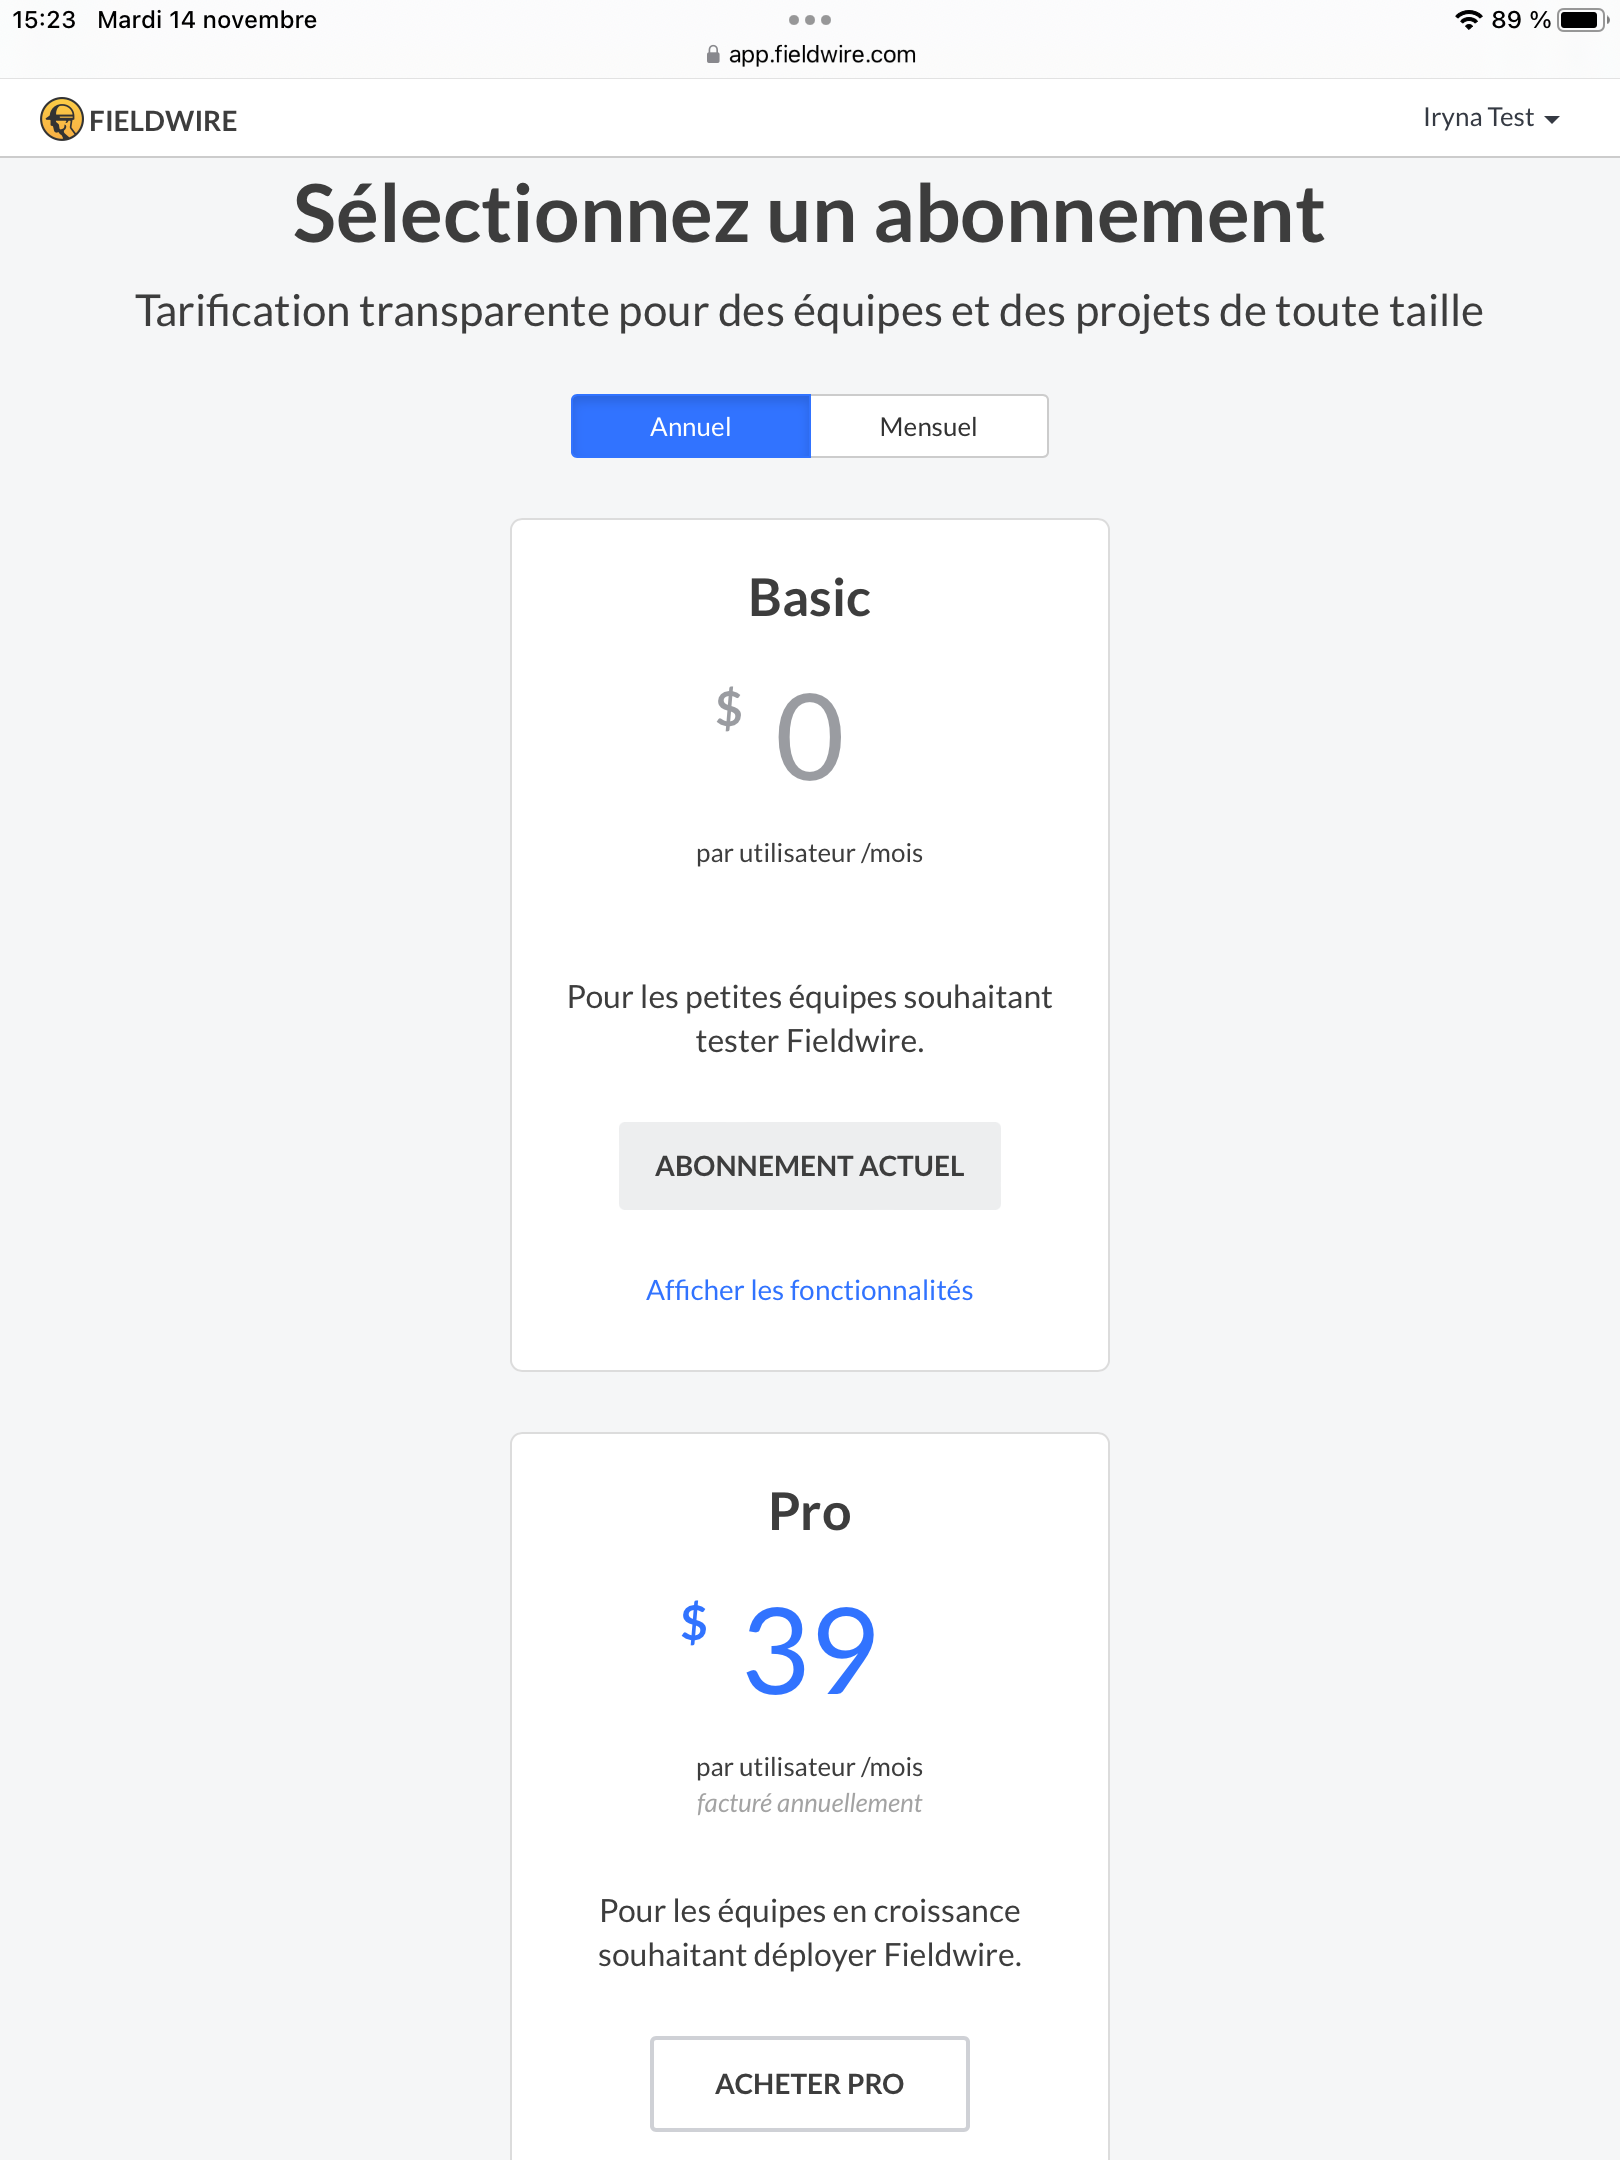Click the Fieldwire hard-hat logo icon

pyautogui.click(x=62, y=119)
